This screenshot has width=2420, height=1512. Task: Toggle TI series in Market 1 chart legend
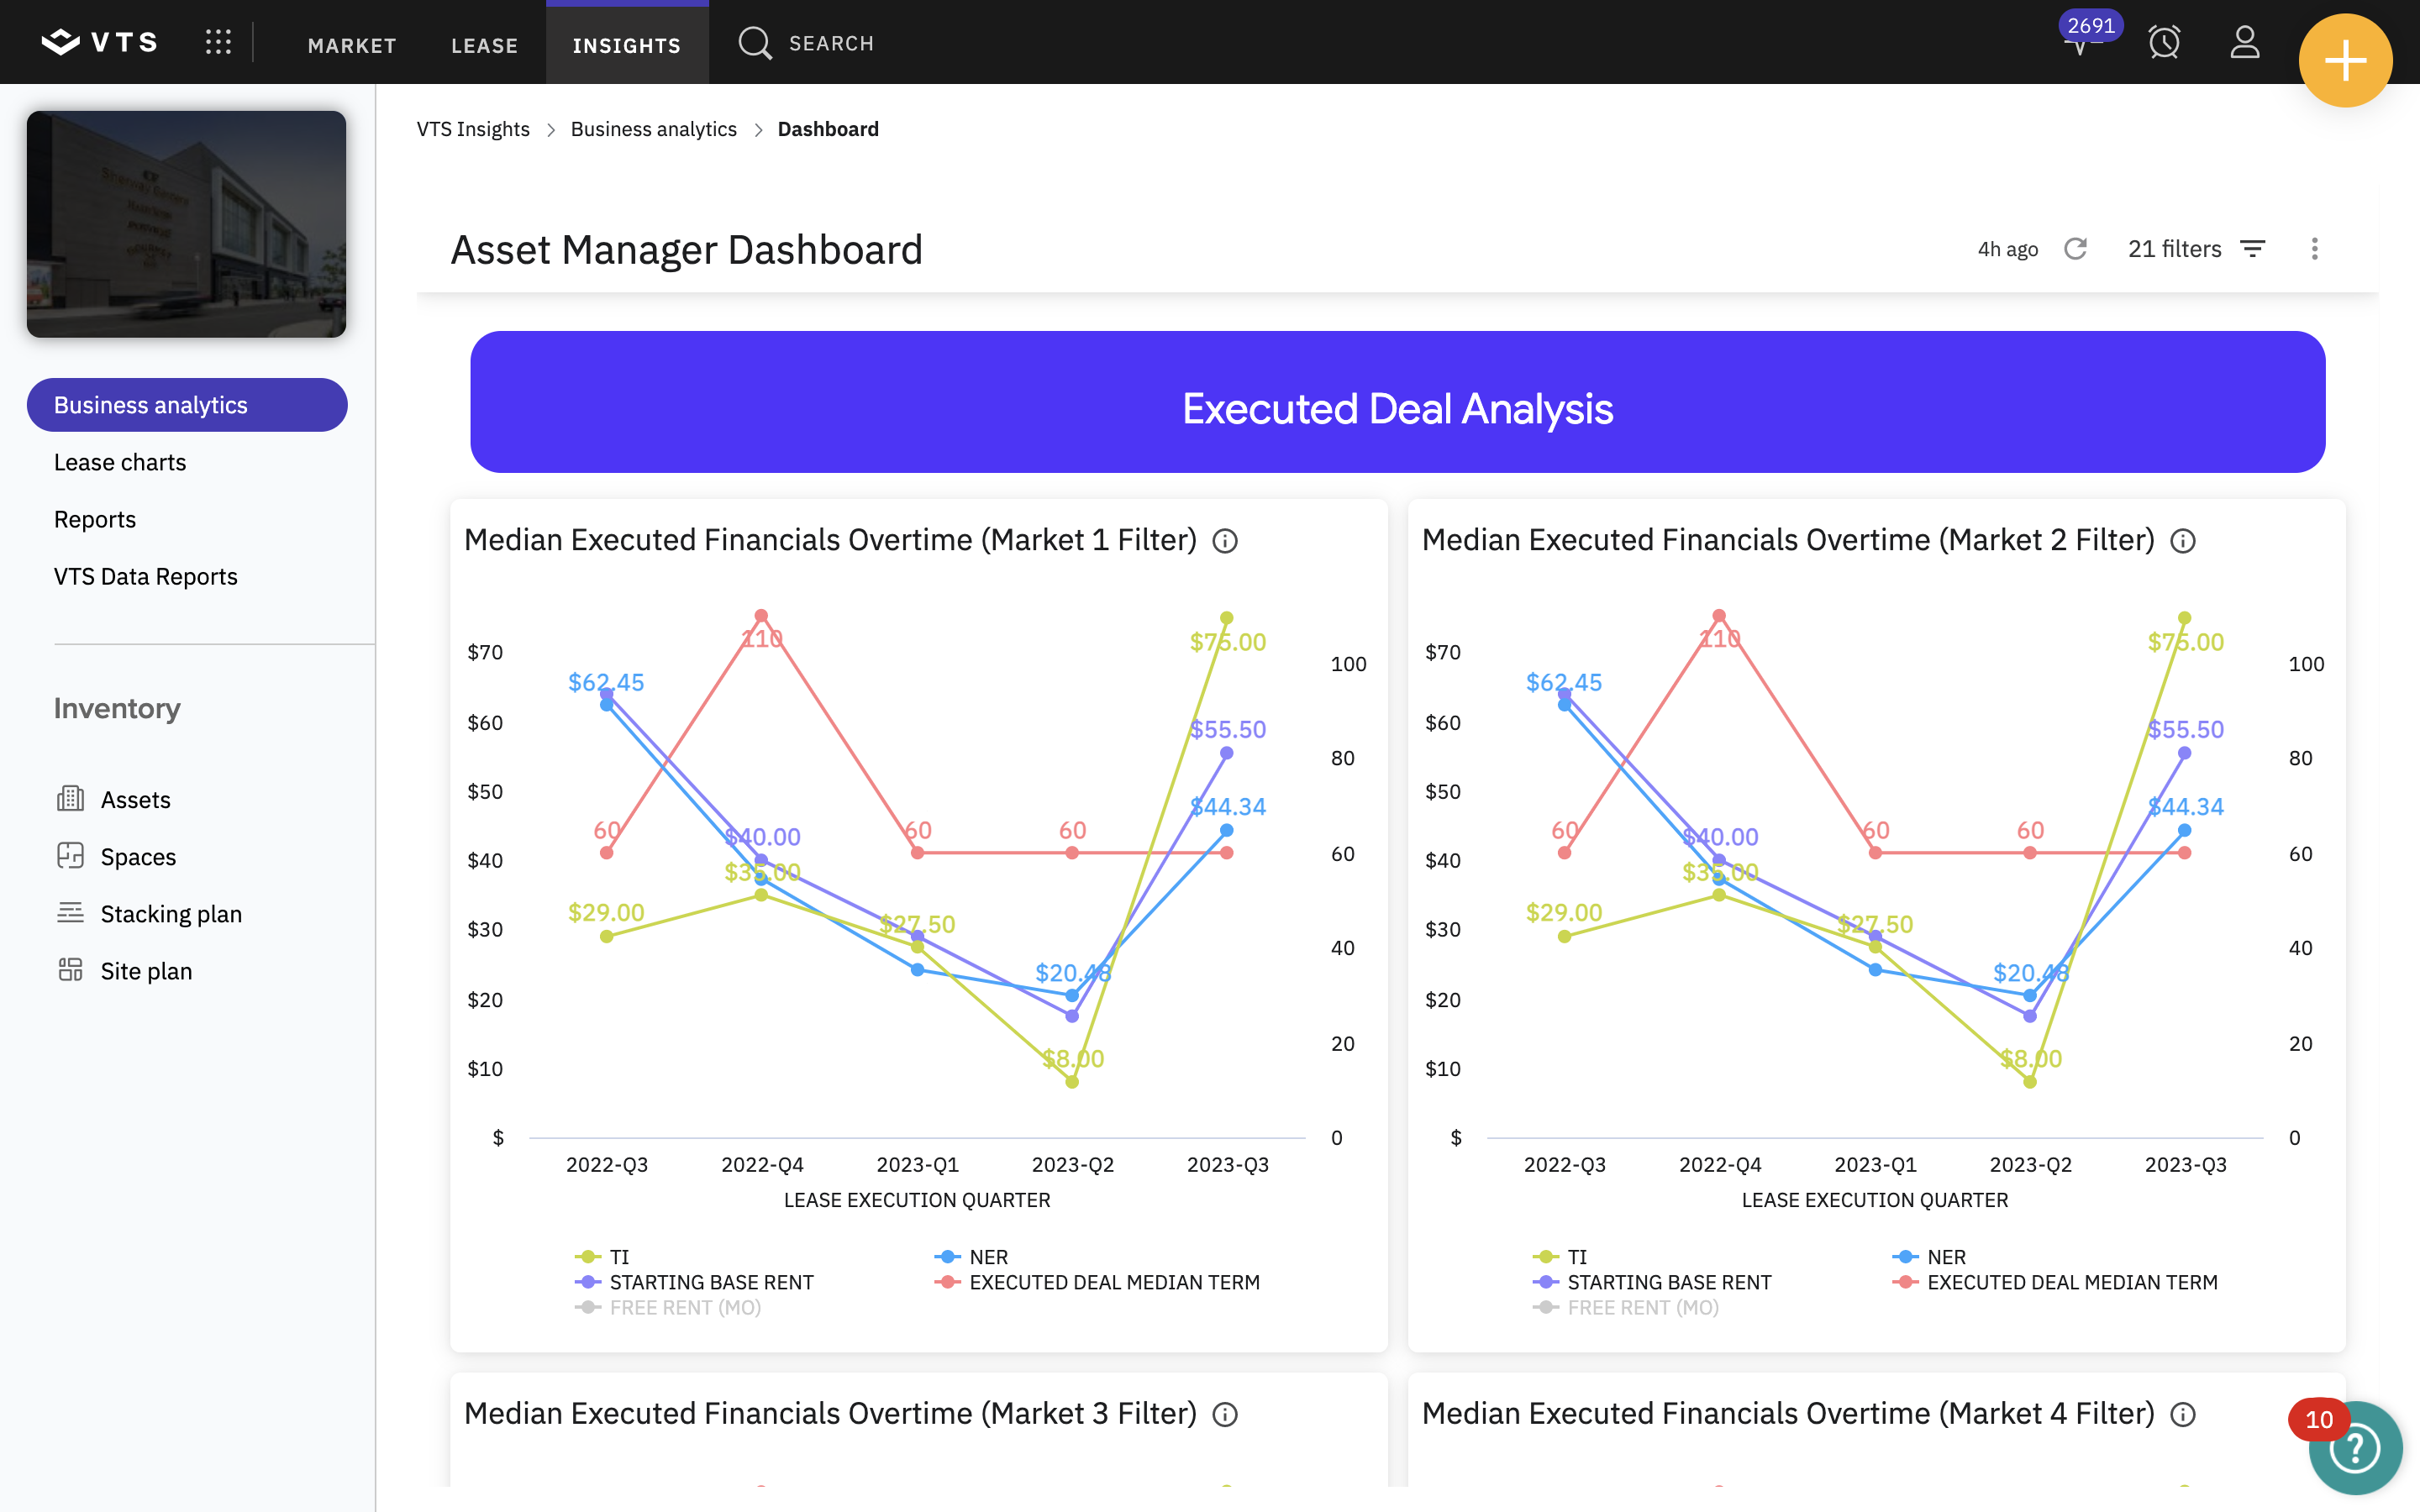coord(602,1257)
